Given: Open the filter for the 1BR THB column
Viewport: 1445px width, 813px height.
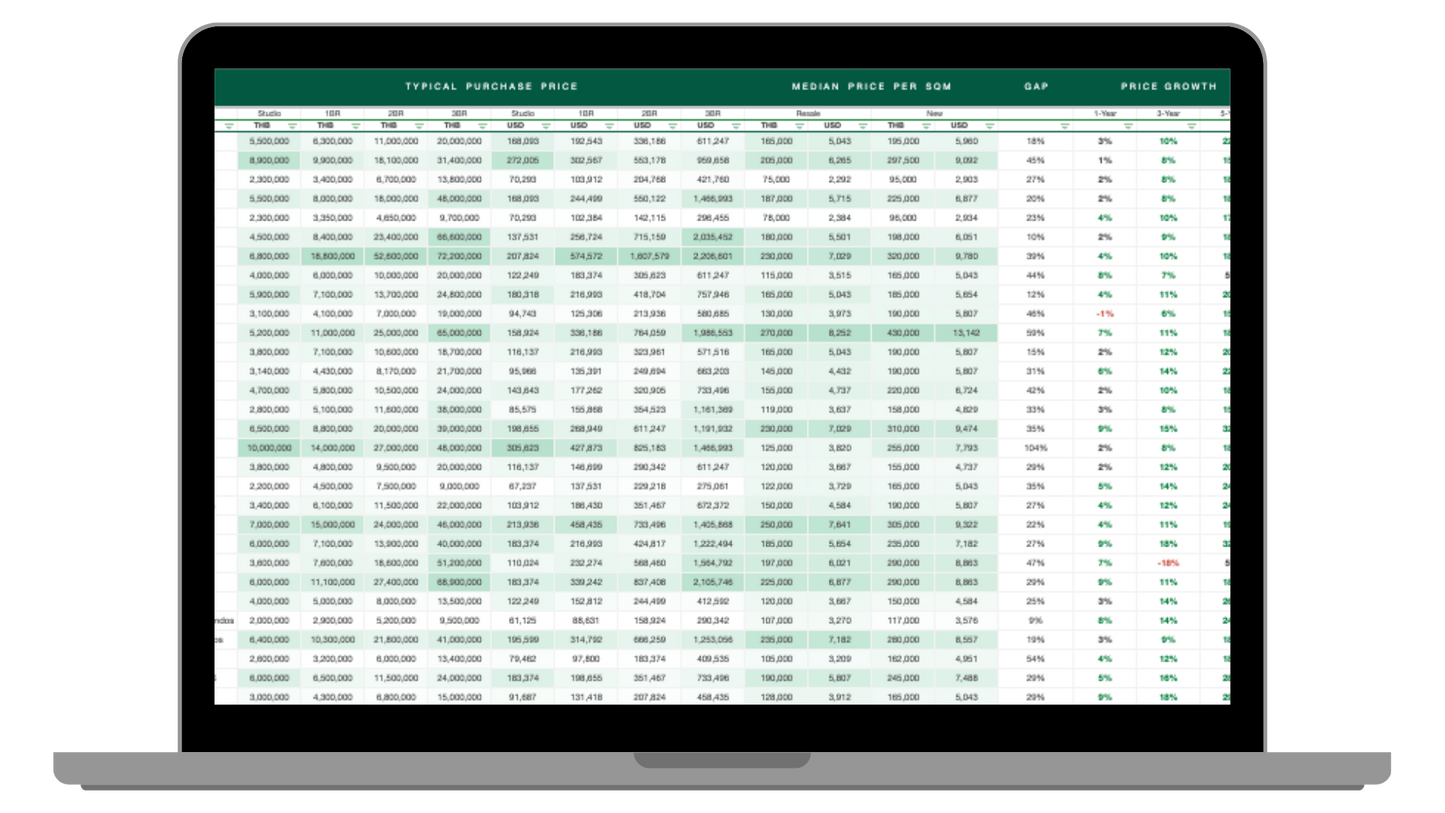Looking at the screenshot, I should pyautogui.click(x=355, y=127).
